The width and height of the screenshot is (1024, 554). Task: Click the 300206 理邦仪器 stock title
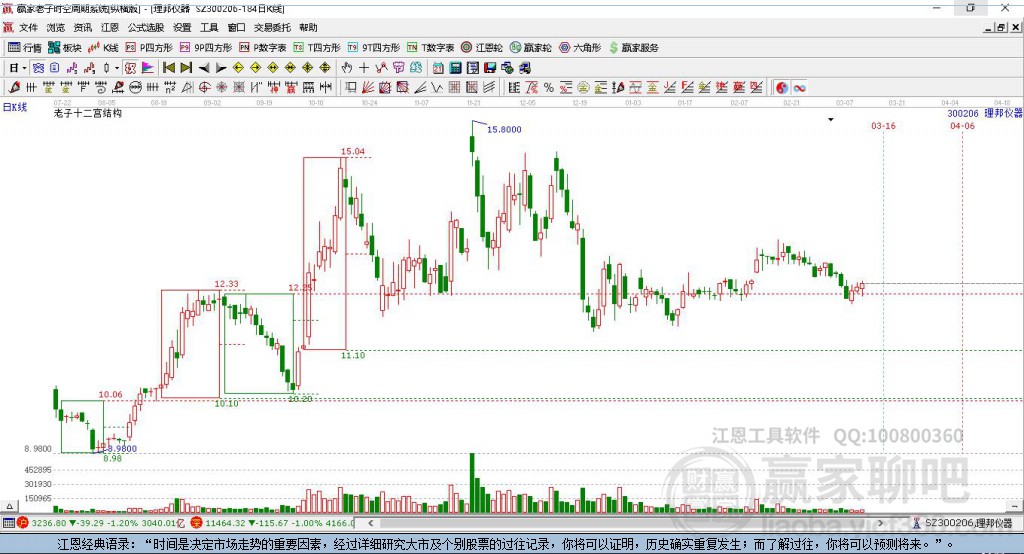[x=984, y=113]
